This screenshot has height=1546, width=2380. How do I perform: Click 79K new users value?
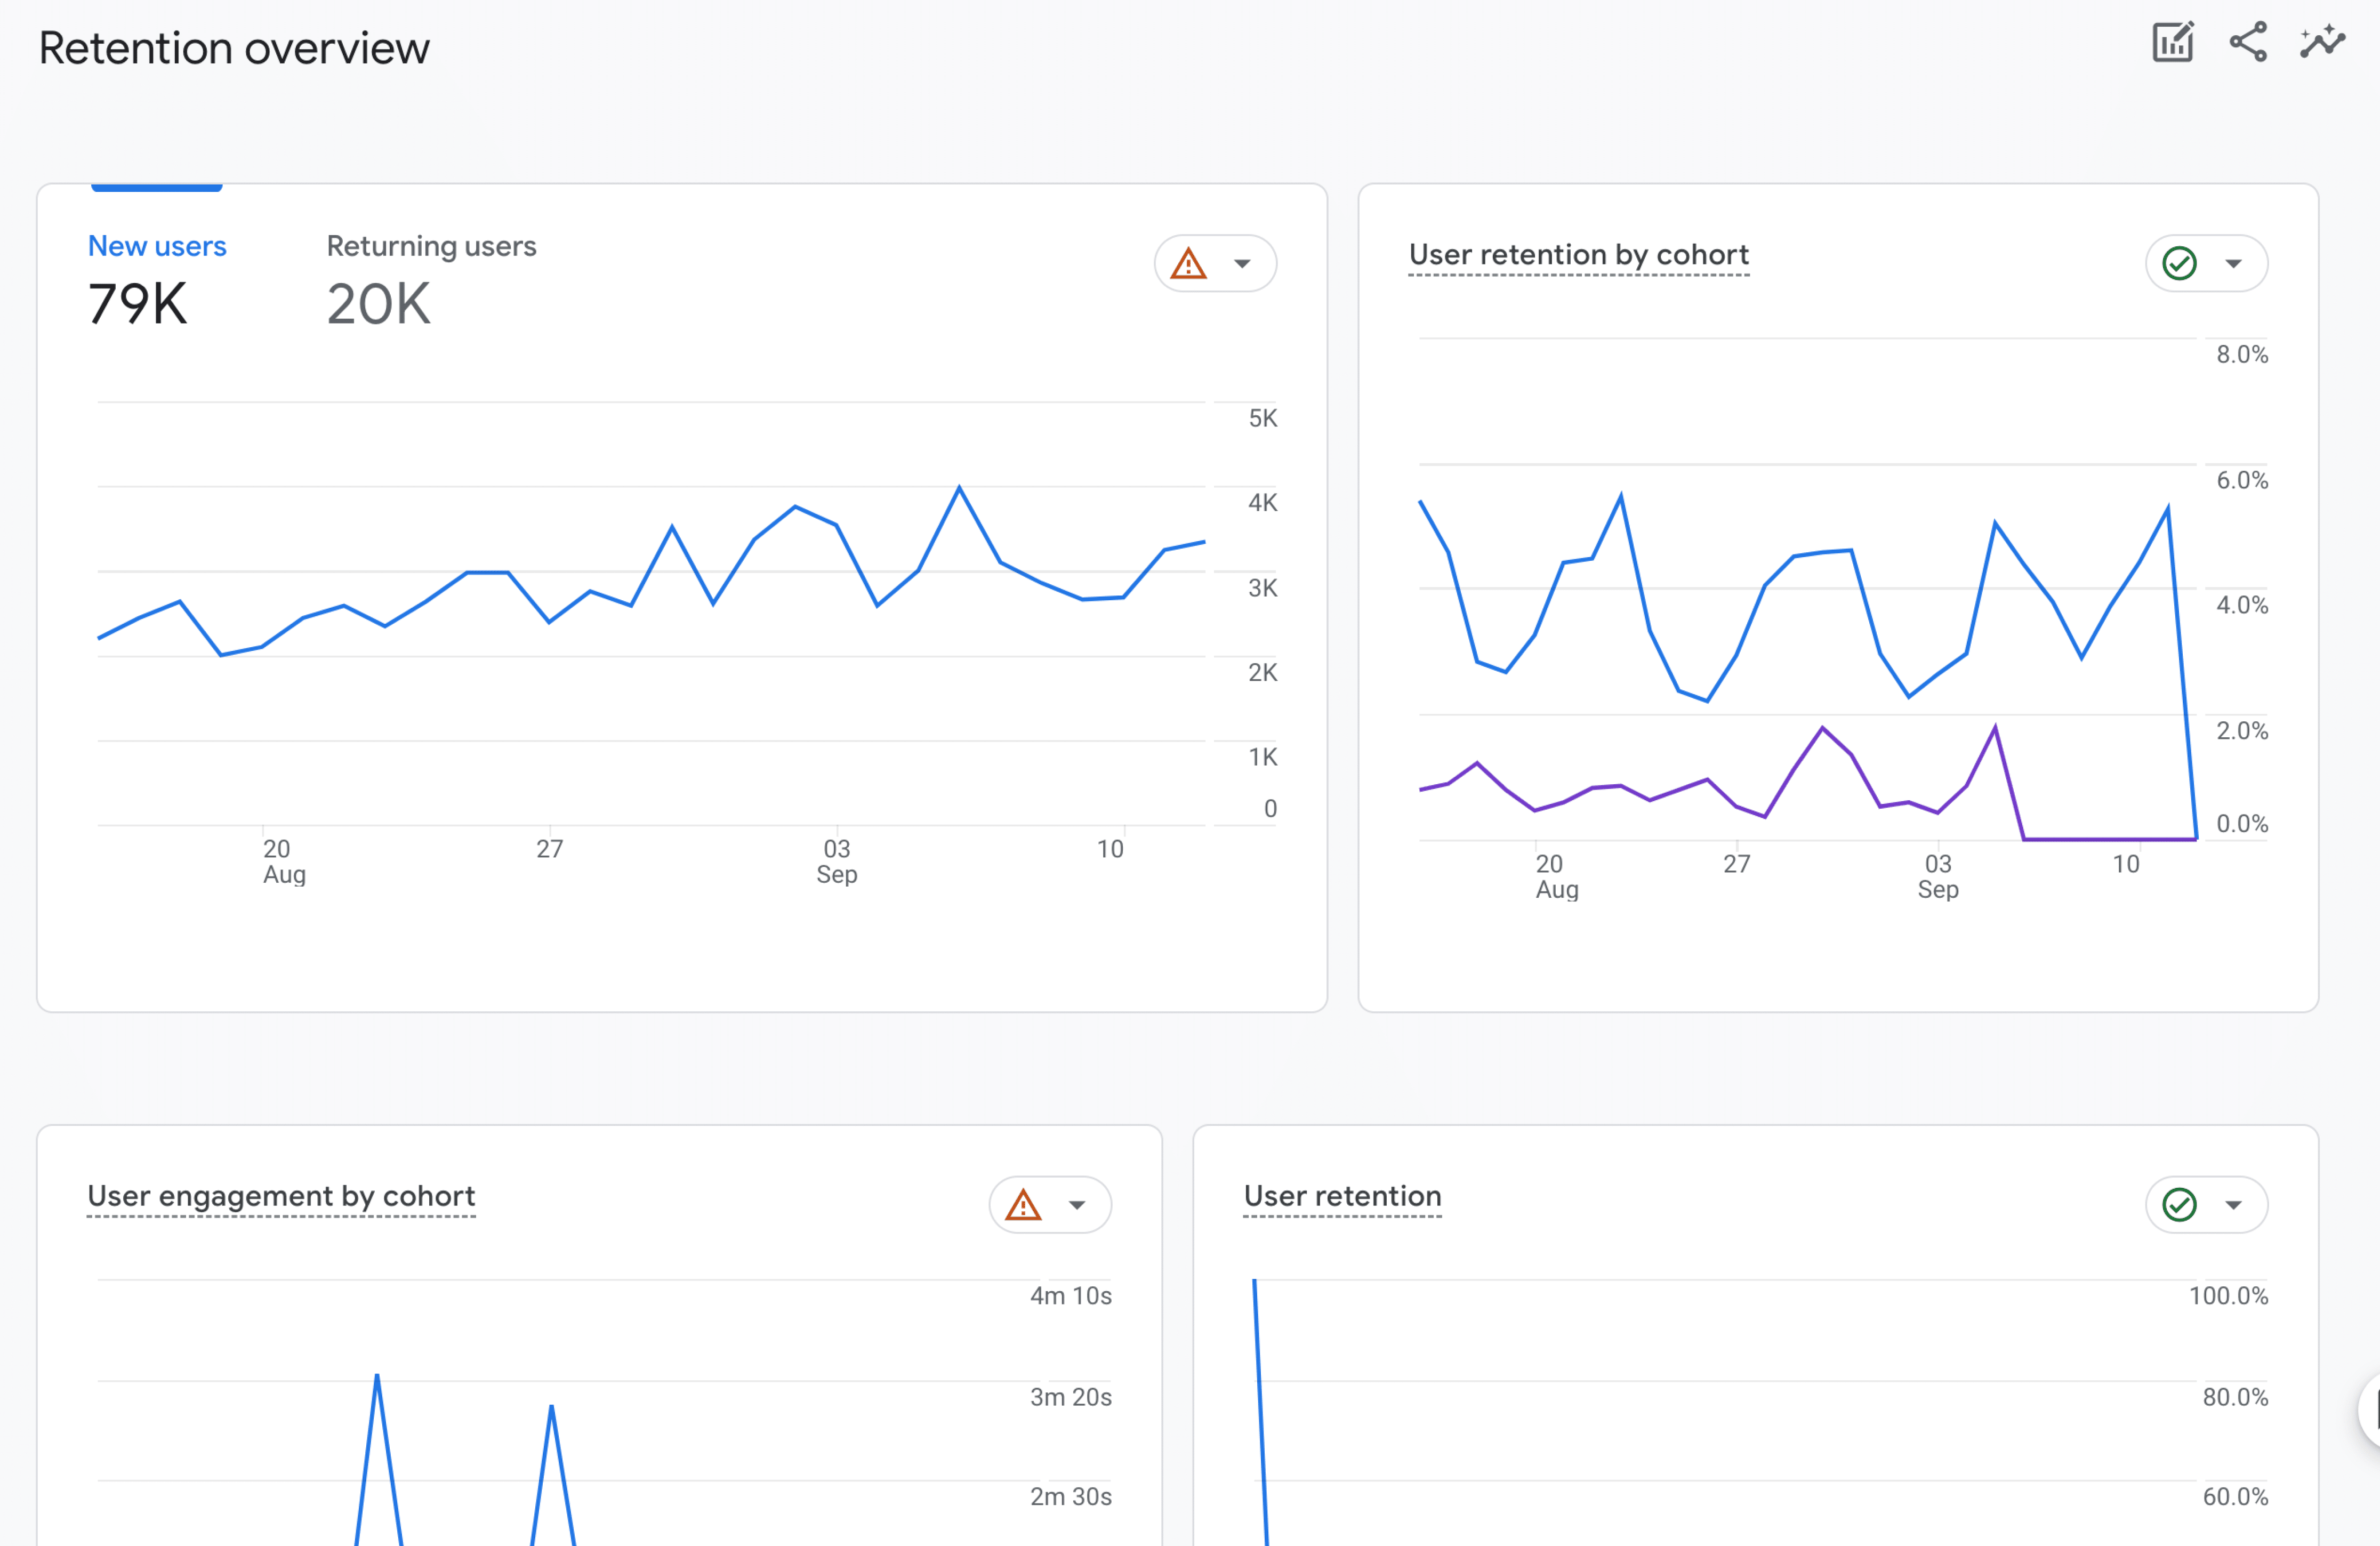[138, 304]
